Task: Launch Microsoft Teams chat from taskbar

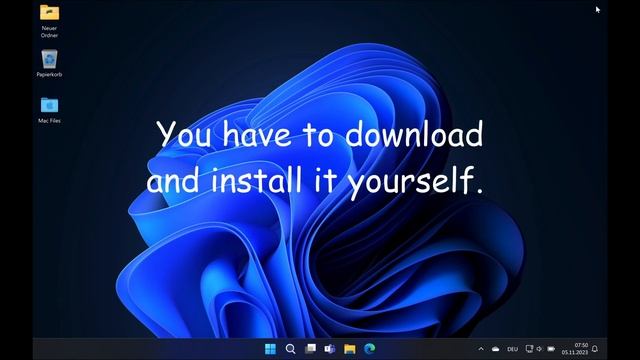Action: coord(330,349)
